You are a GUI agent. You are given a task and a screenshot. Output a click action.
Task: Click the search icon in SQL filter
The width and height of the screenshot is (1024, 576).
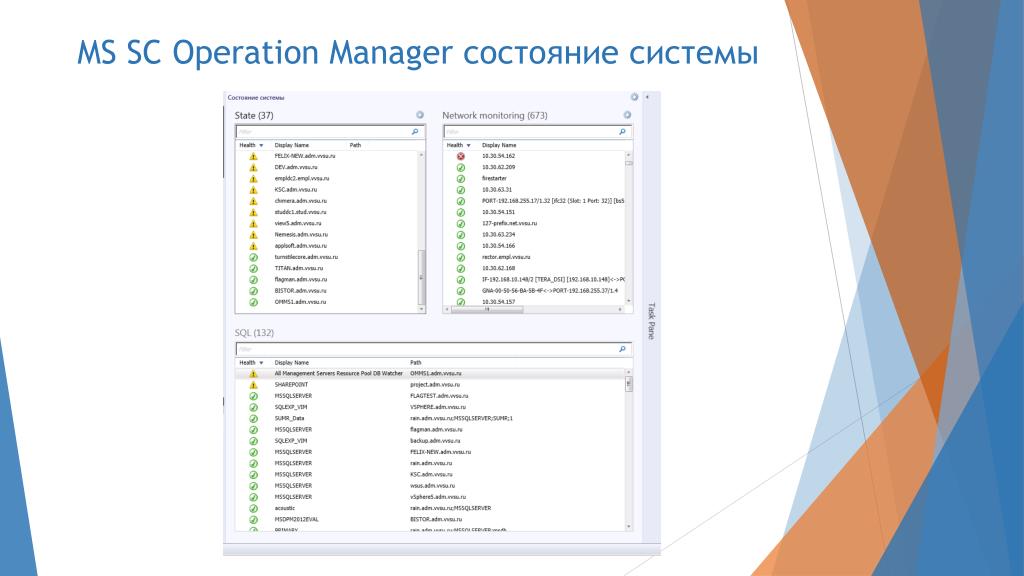tap(622, 349)
